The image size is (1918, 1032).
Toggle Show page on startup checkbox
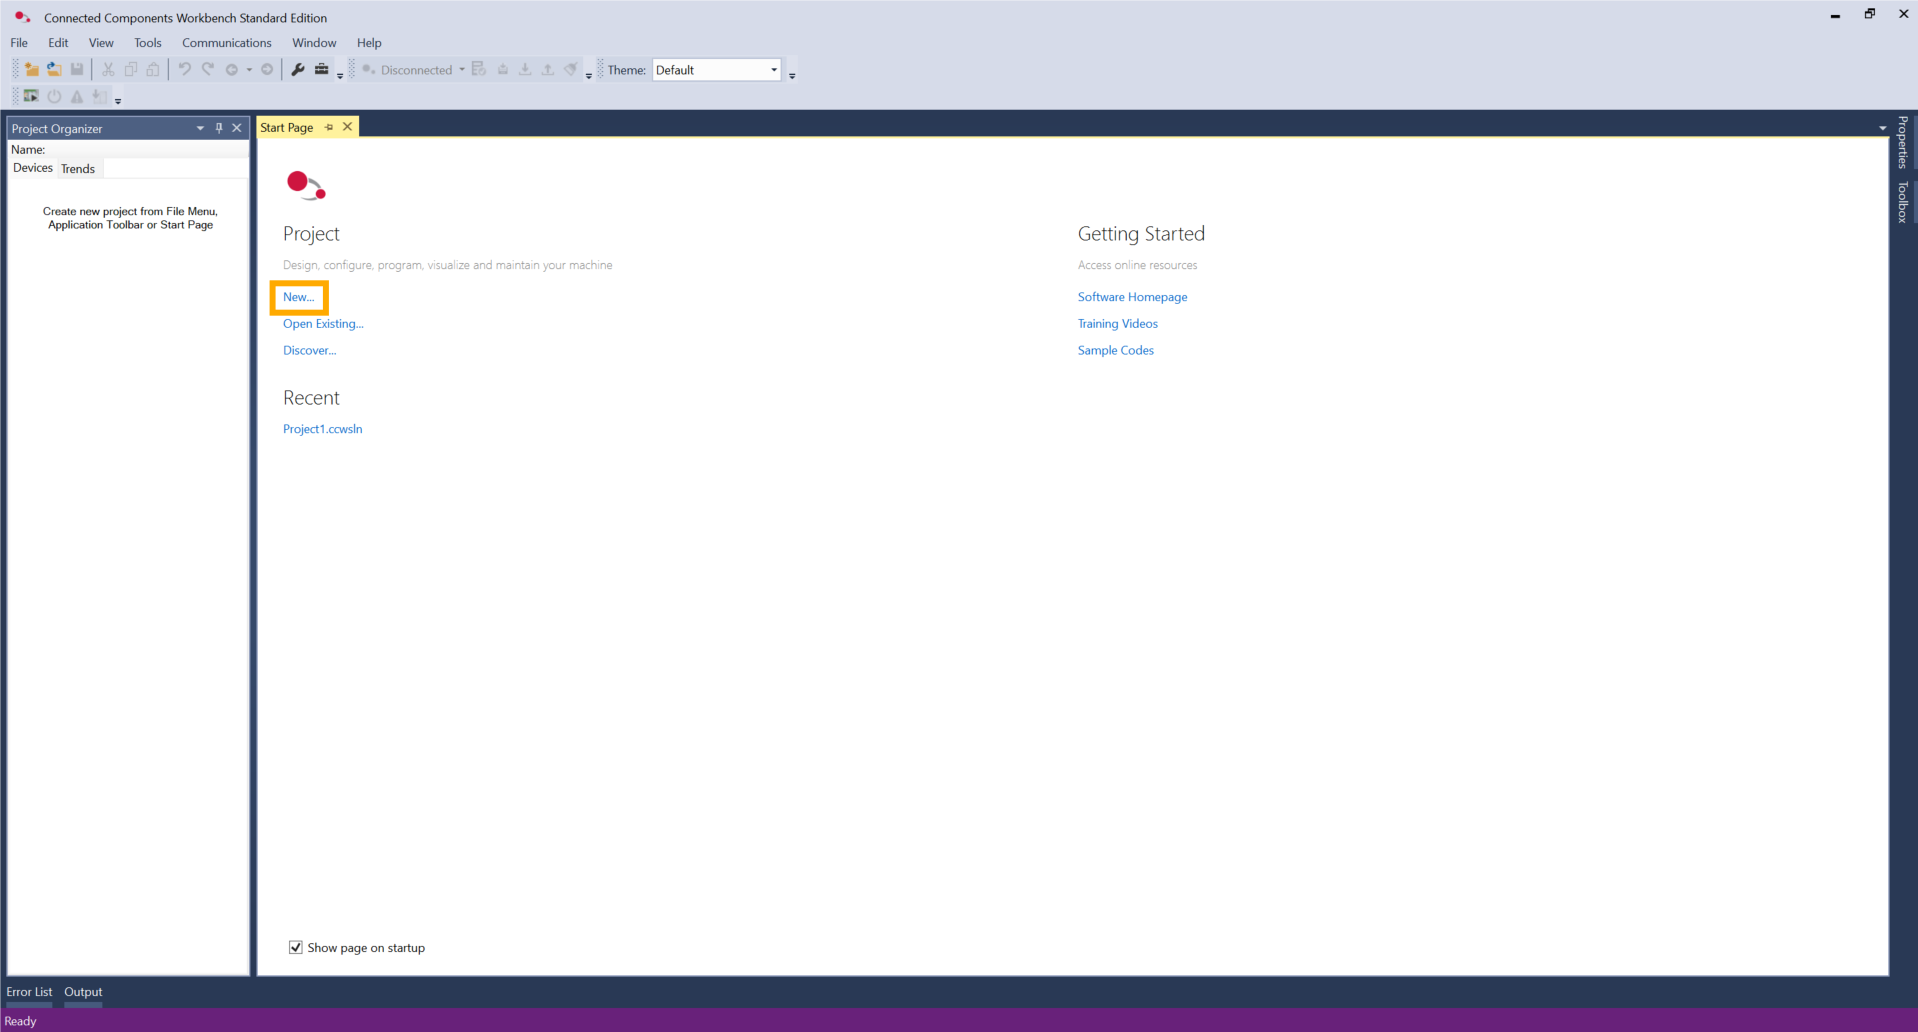coord(296,948)
